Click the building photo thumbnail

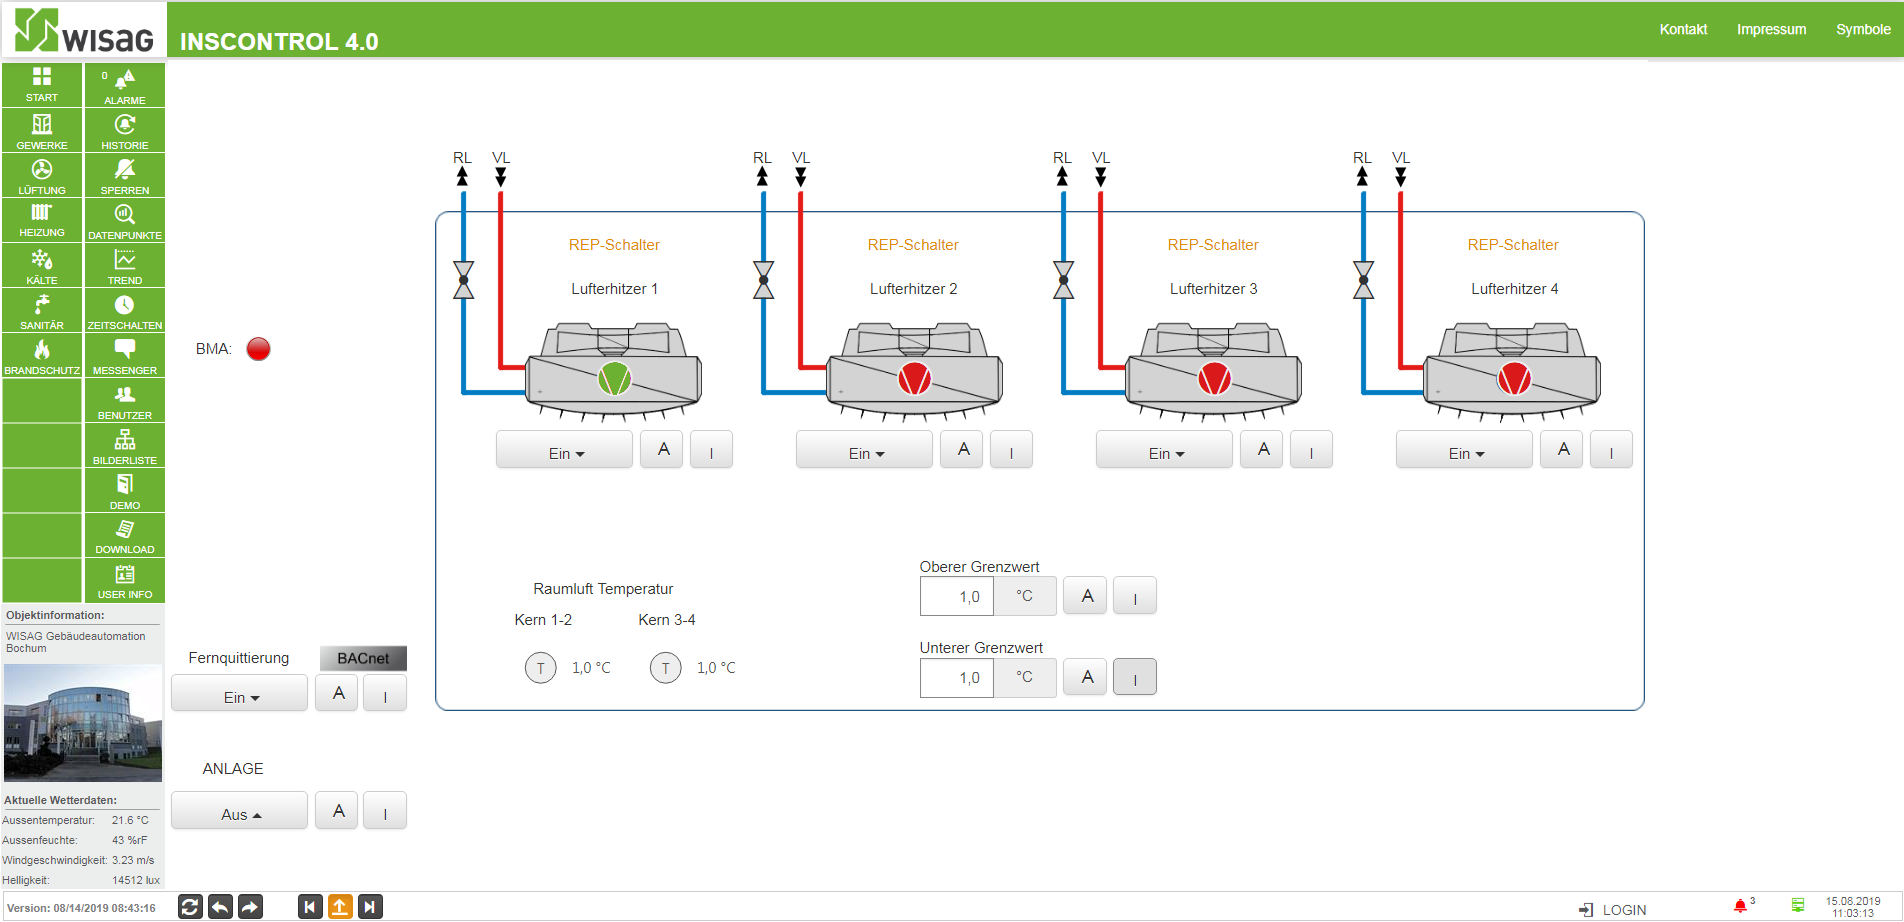(x=83, y=722)
